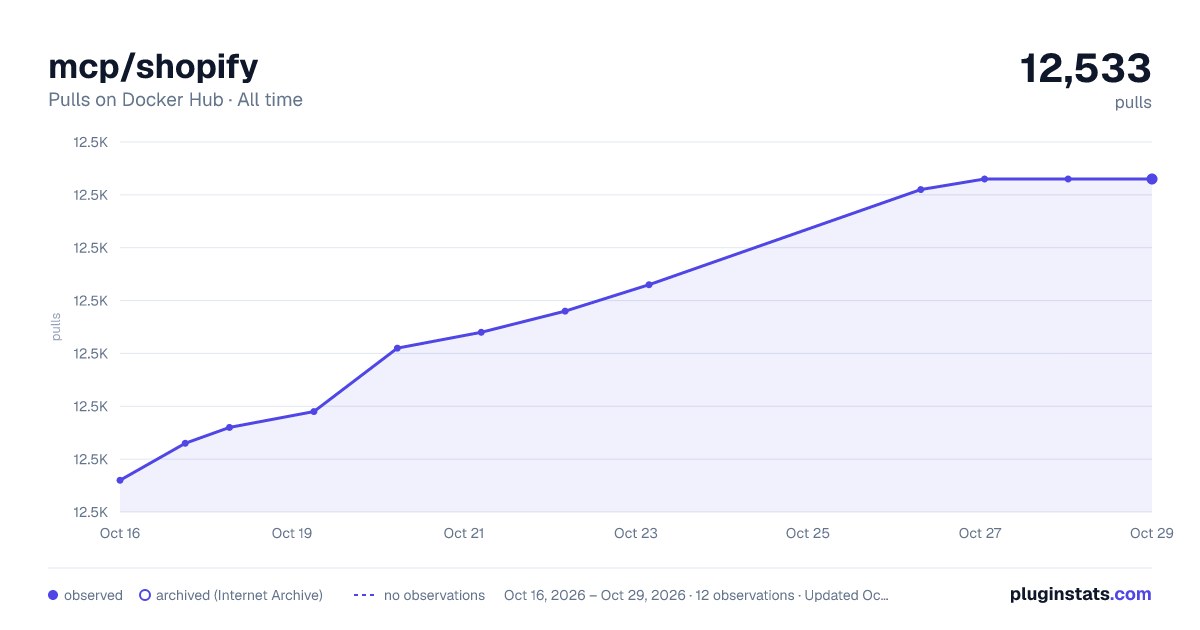Click the Oct 27 axis label
The height and width of the screenshot is (630, 1200).
(980, 533)
